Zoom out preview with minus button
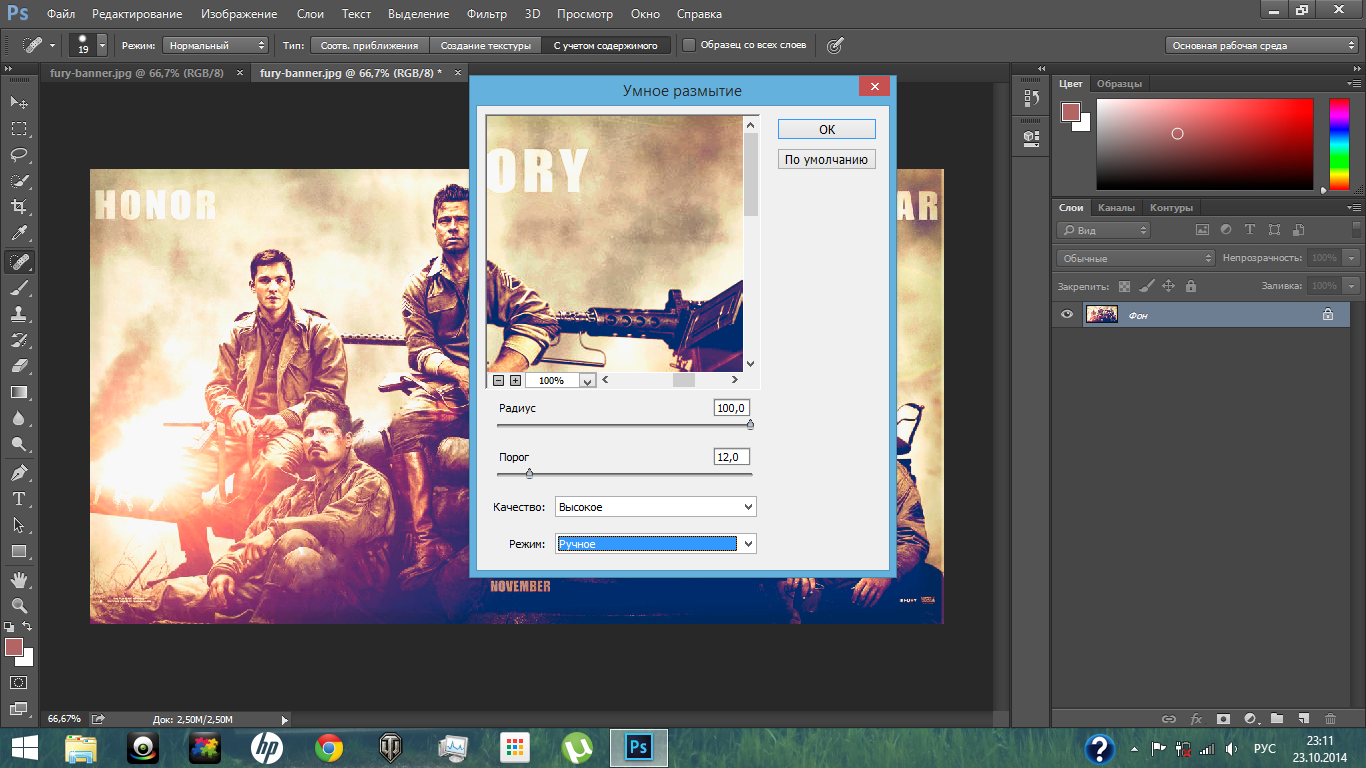This screenshot has width=1366, height=768. coord(498,380)
